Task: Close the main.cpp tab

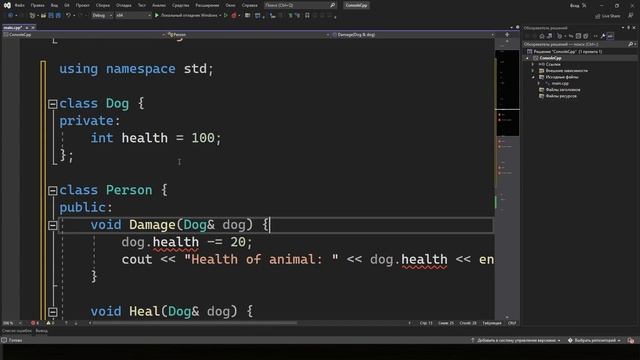Action: (x=33, y=27)
